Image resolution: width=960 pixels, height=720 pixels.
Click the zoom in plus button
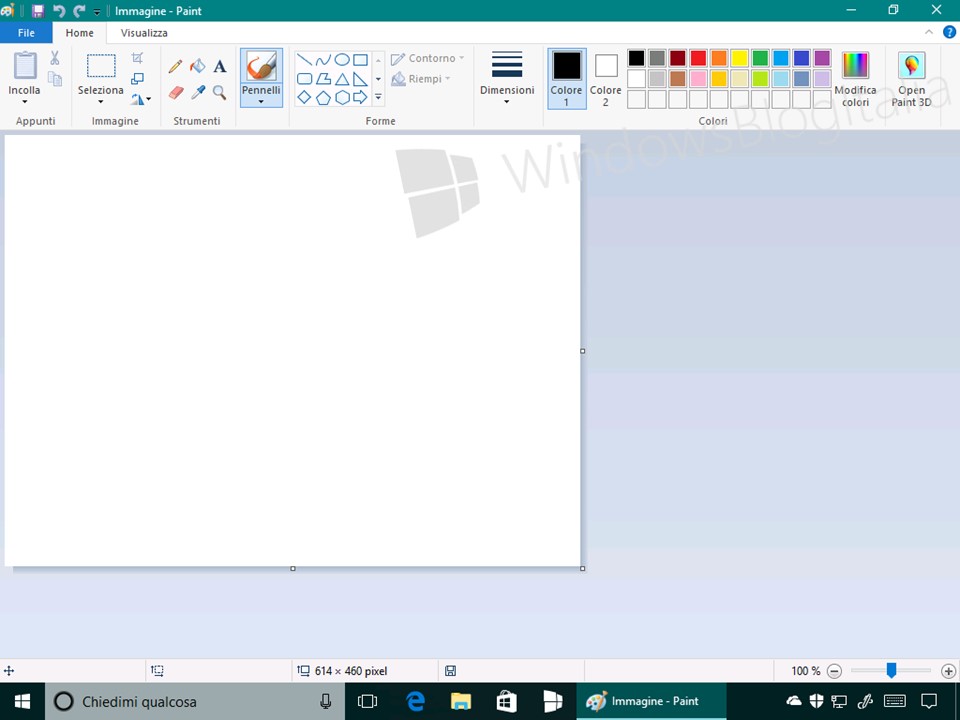948,671
